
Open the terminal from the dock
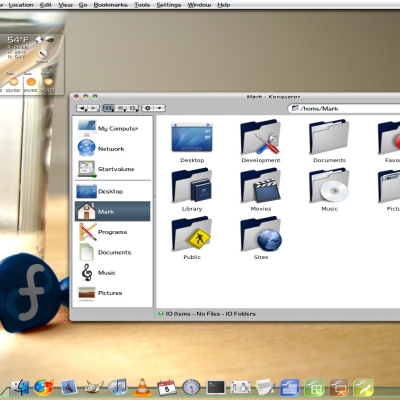pos(216,387)
